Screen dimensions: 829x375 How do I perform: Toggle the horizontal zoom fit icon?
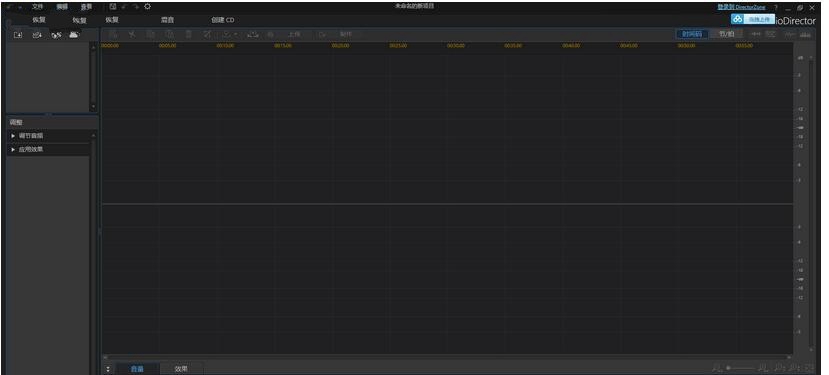756,34
